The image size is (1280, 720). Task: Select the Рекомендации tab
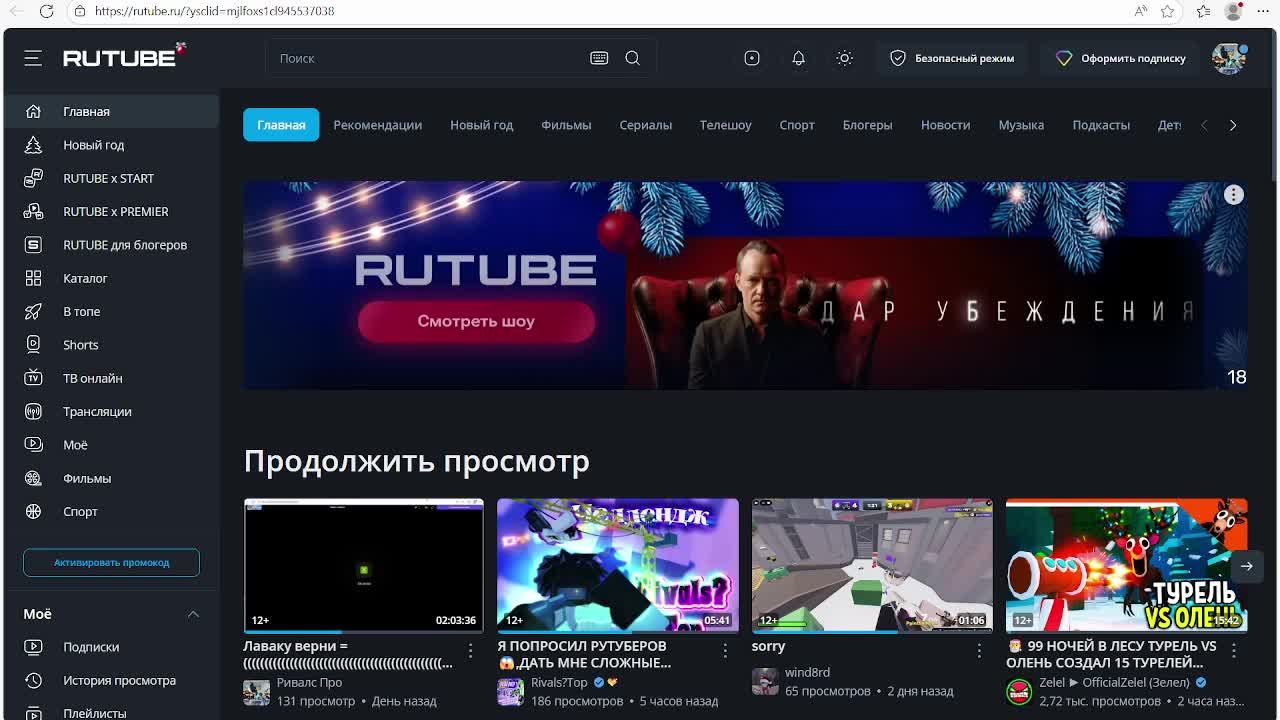(377, 125)
